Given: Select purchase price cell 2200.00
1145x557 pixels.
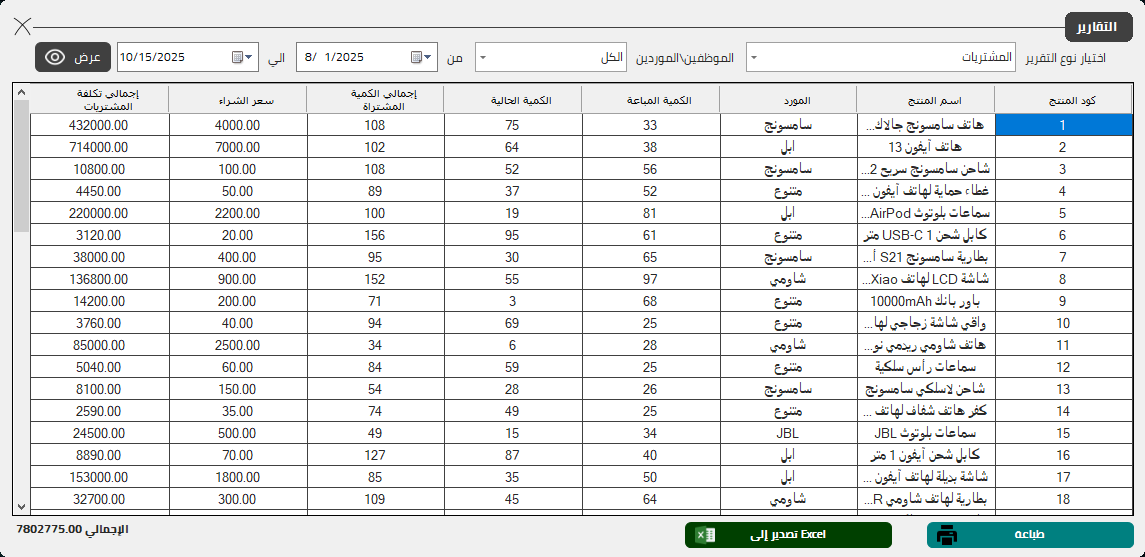Looking at the screenshot, I should pos(237,213).
